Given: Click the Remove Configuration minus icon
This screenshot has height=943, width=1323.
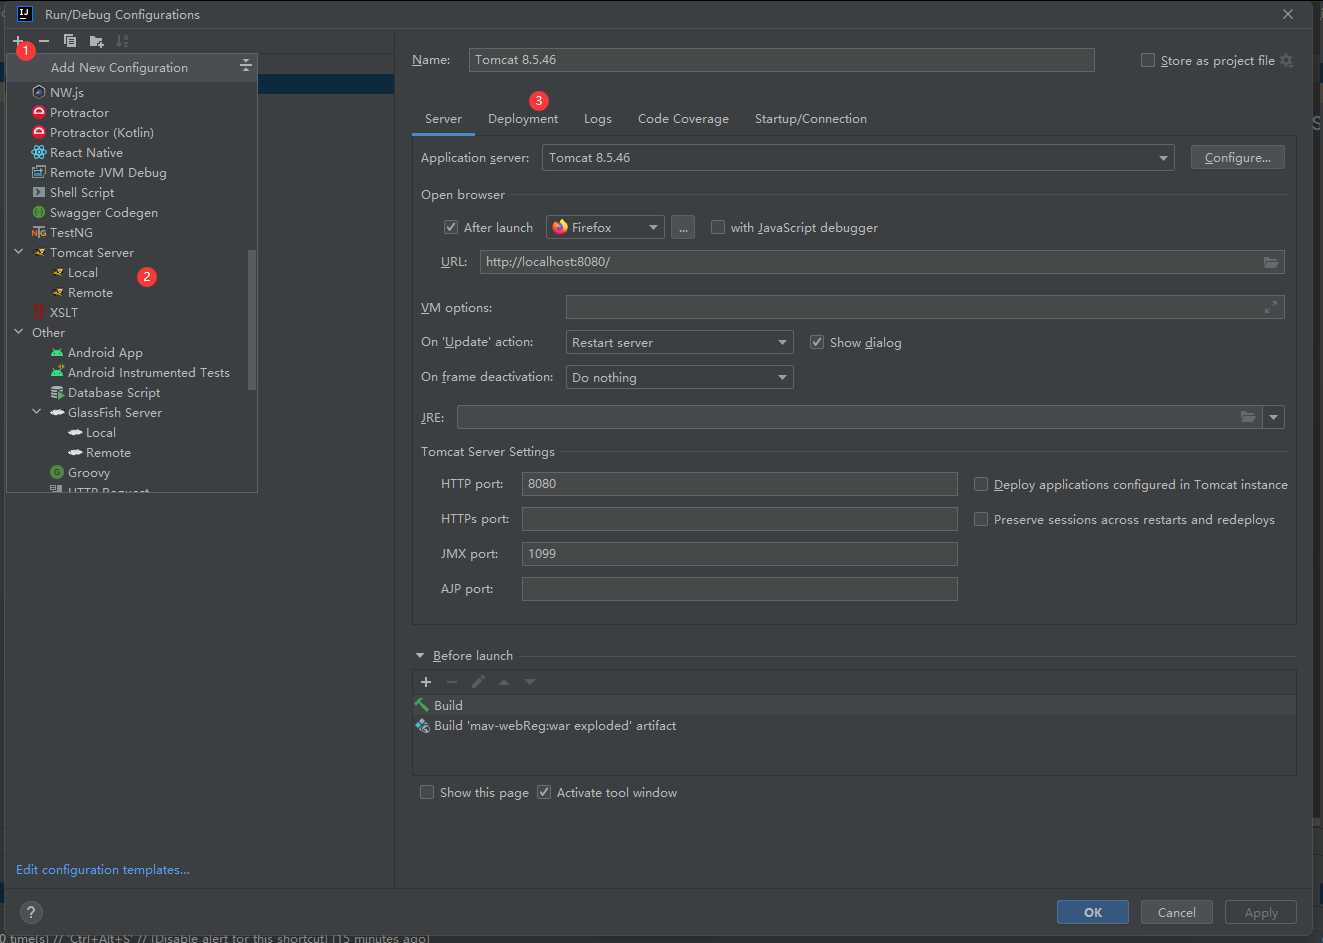Looking at the screenshot, I should point(44,41).
